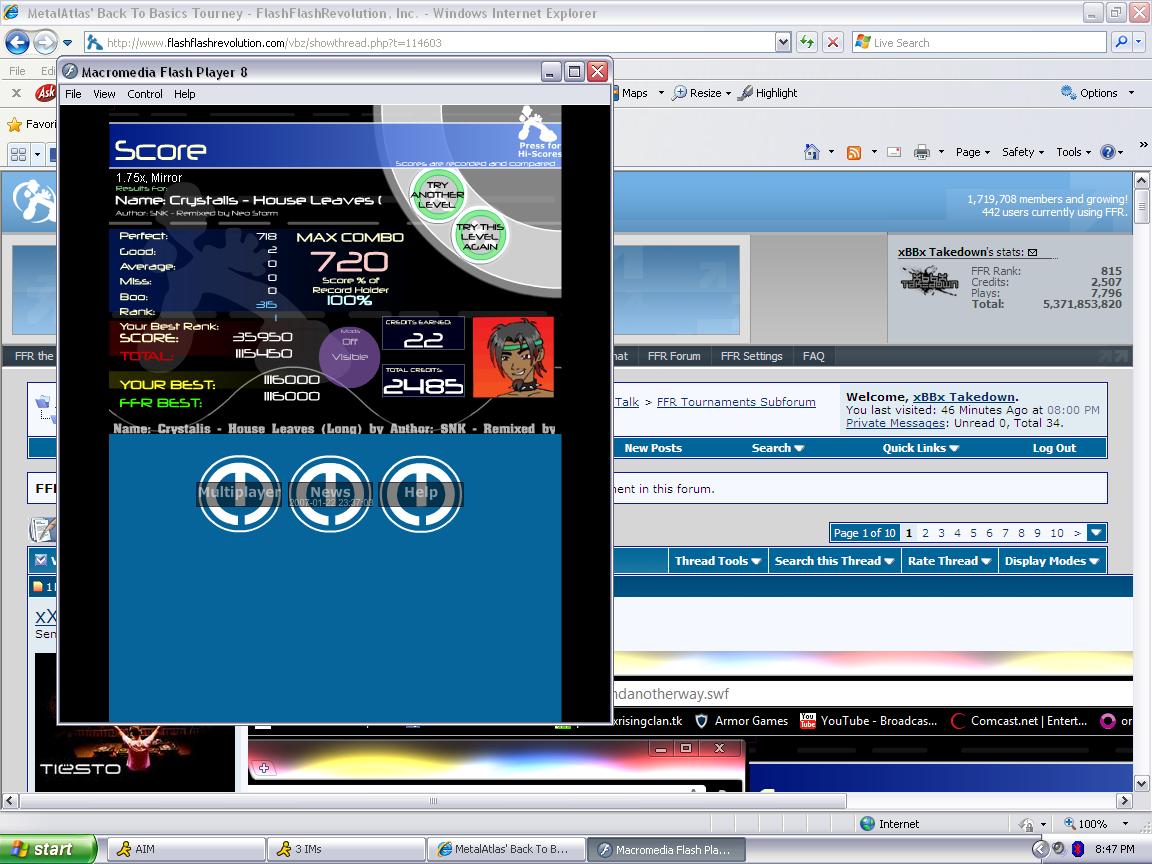Click Try This Level Again button
The height and width of the screenshot is (864, 1152).
click(480, 236)
